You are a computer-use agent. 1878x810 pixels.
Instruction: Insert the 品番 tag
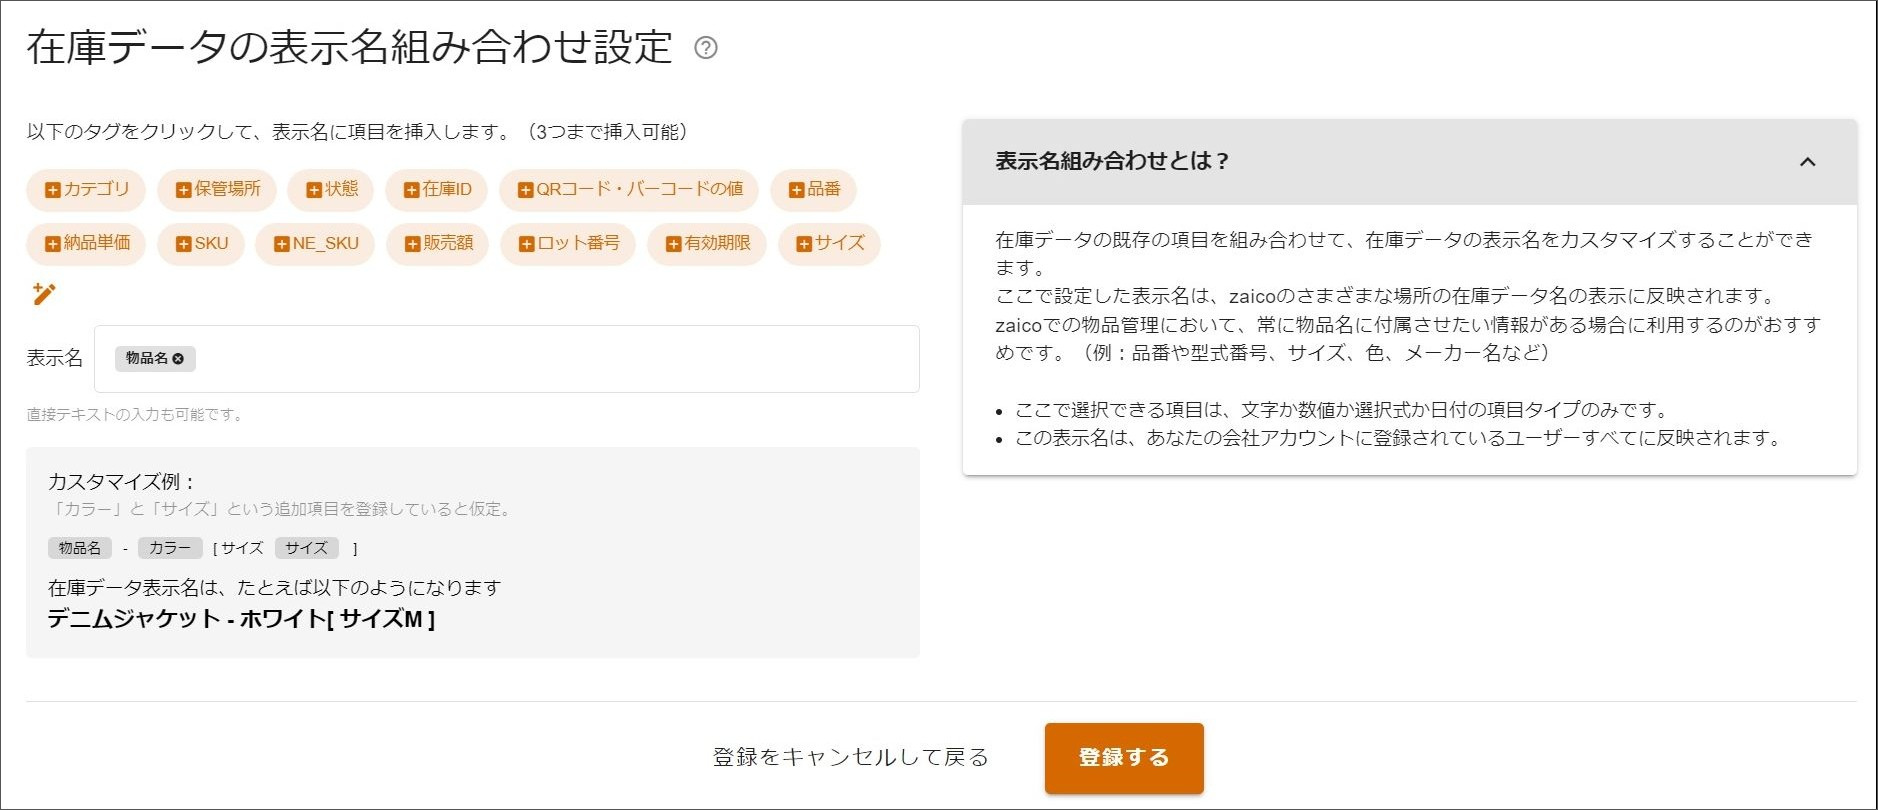[x=813, y=189]
